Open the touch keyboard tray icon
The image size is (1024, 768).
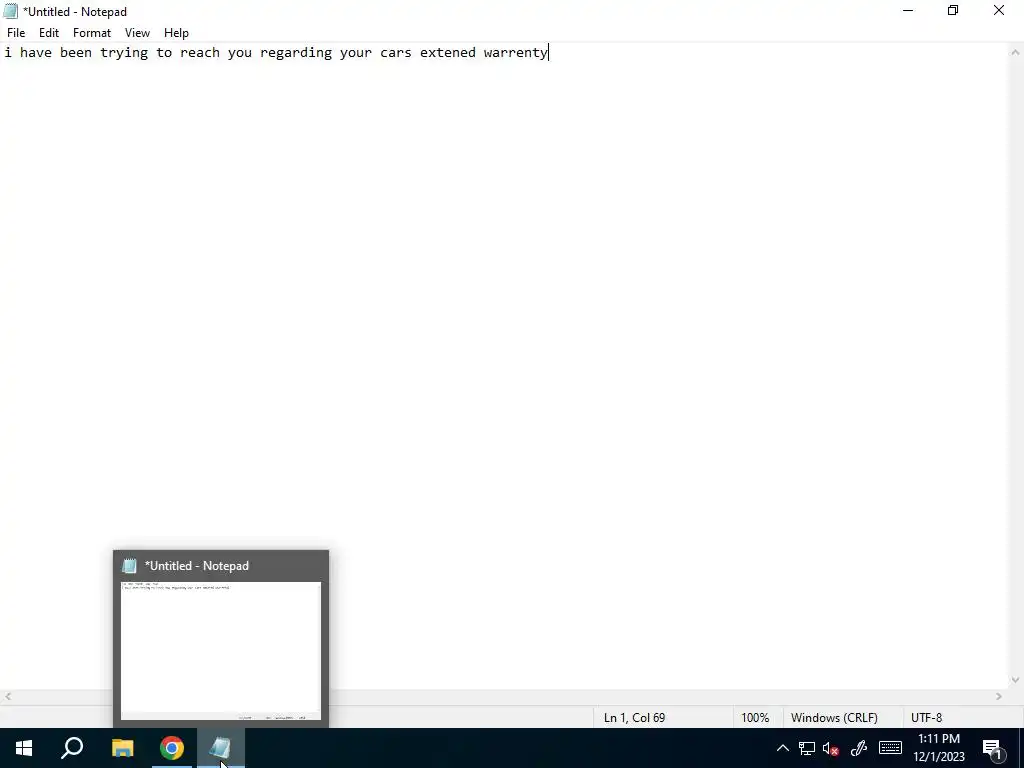tap(890, 748)
